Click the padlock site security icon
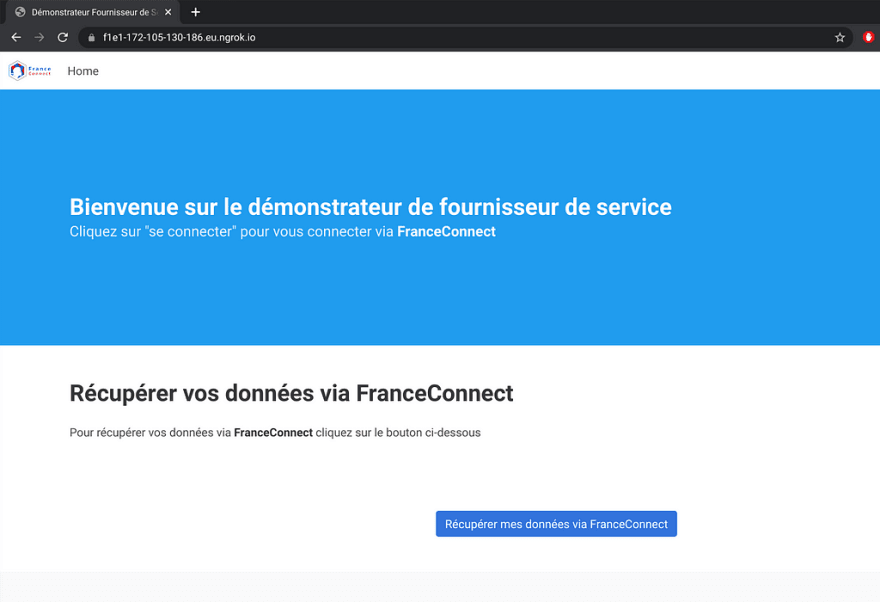The image size is (880, 602). pyautogui.click(x=91, y=38)
